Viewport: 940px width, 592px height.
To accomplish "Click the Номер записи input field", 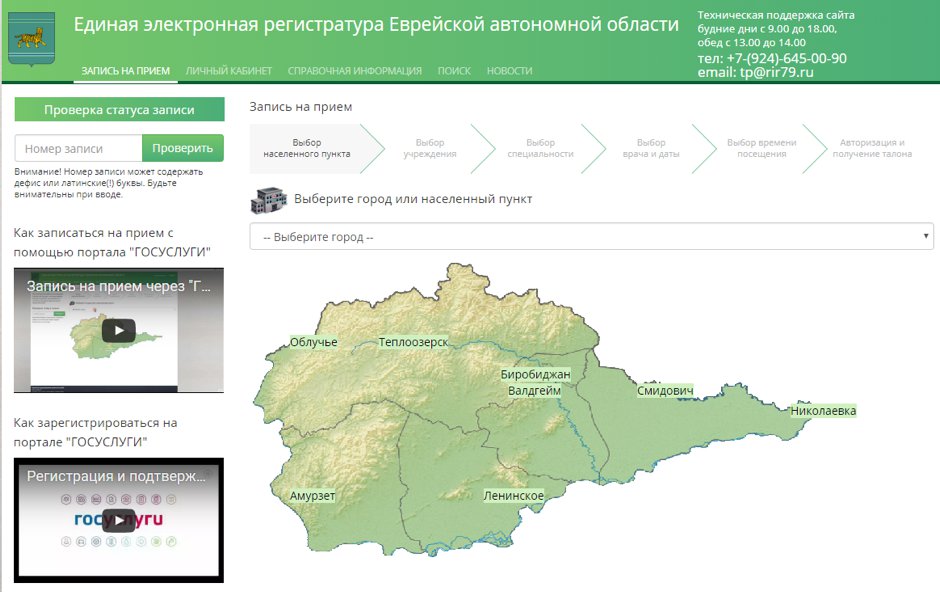I will click(79, 148).
